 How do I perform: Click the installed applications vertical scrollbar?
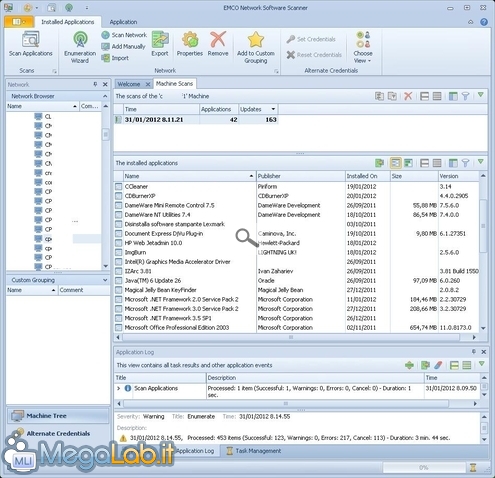483,226
